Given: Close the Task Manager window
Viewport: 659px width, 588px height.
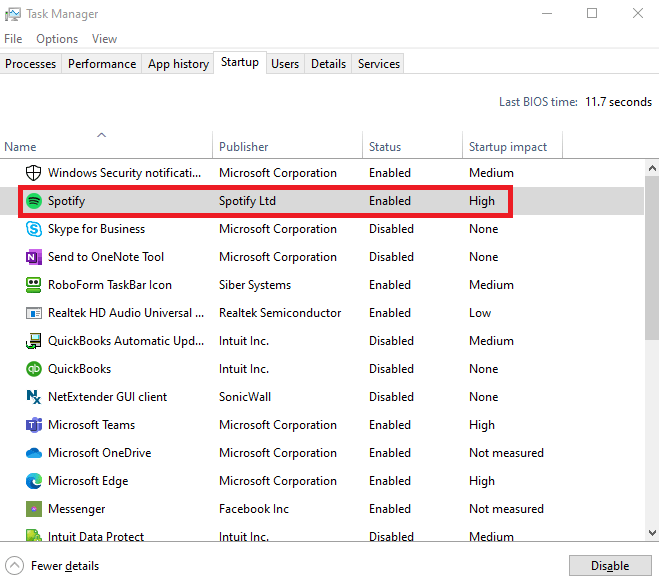Looking at the screenshot, I should point(638,13).
